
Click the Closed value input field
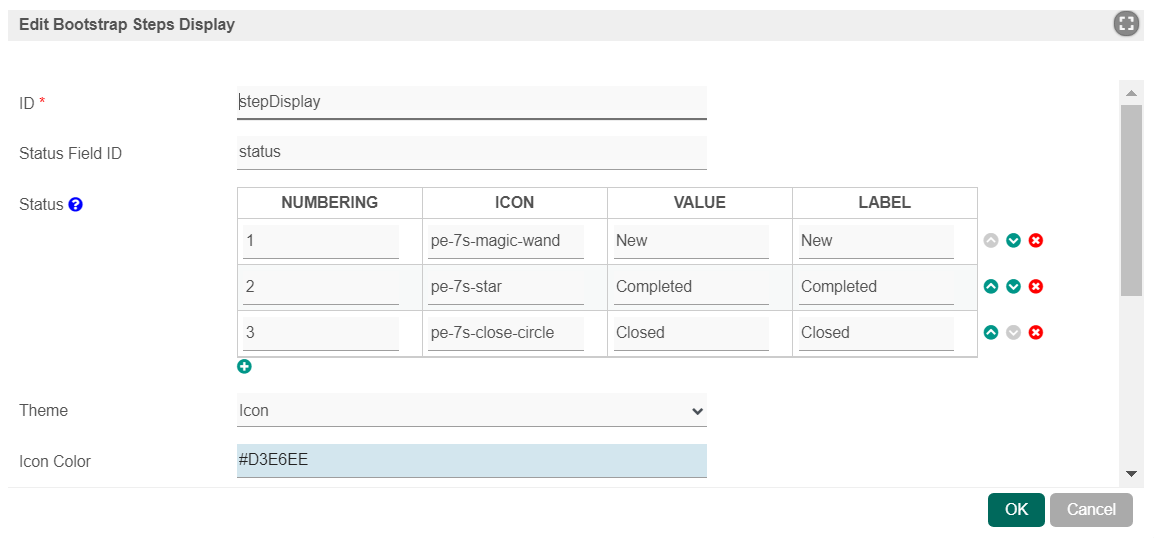coord(691,333)
